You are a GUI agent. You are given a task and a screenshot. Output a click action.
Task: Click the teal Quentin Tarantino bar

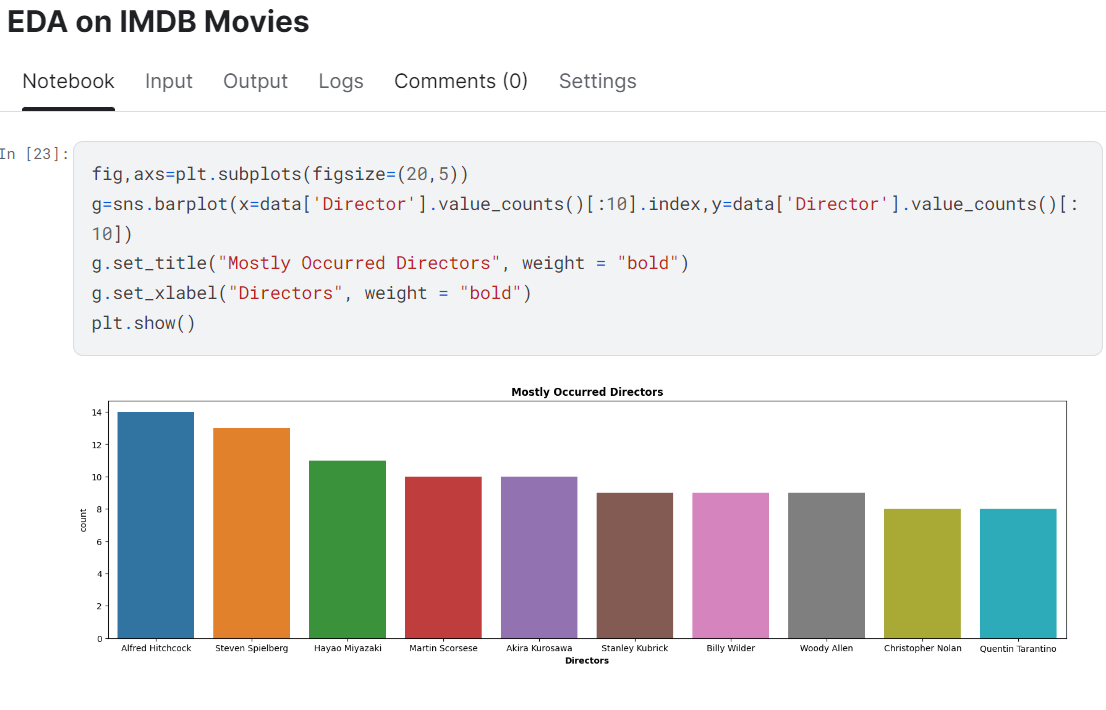1018,574
